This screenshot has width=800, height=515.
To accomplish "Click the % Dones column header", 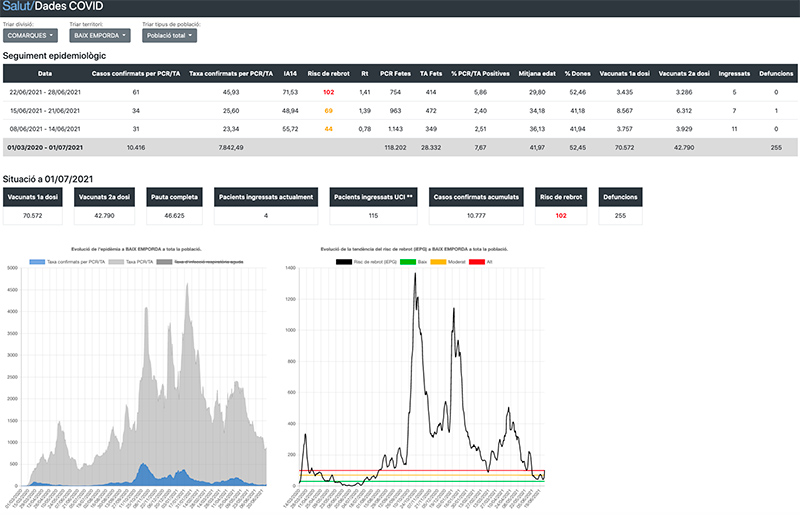I will tap(578, 73).
